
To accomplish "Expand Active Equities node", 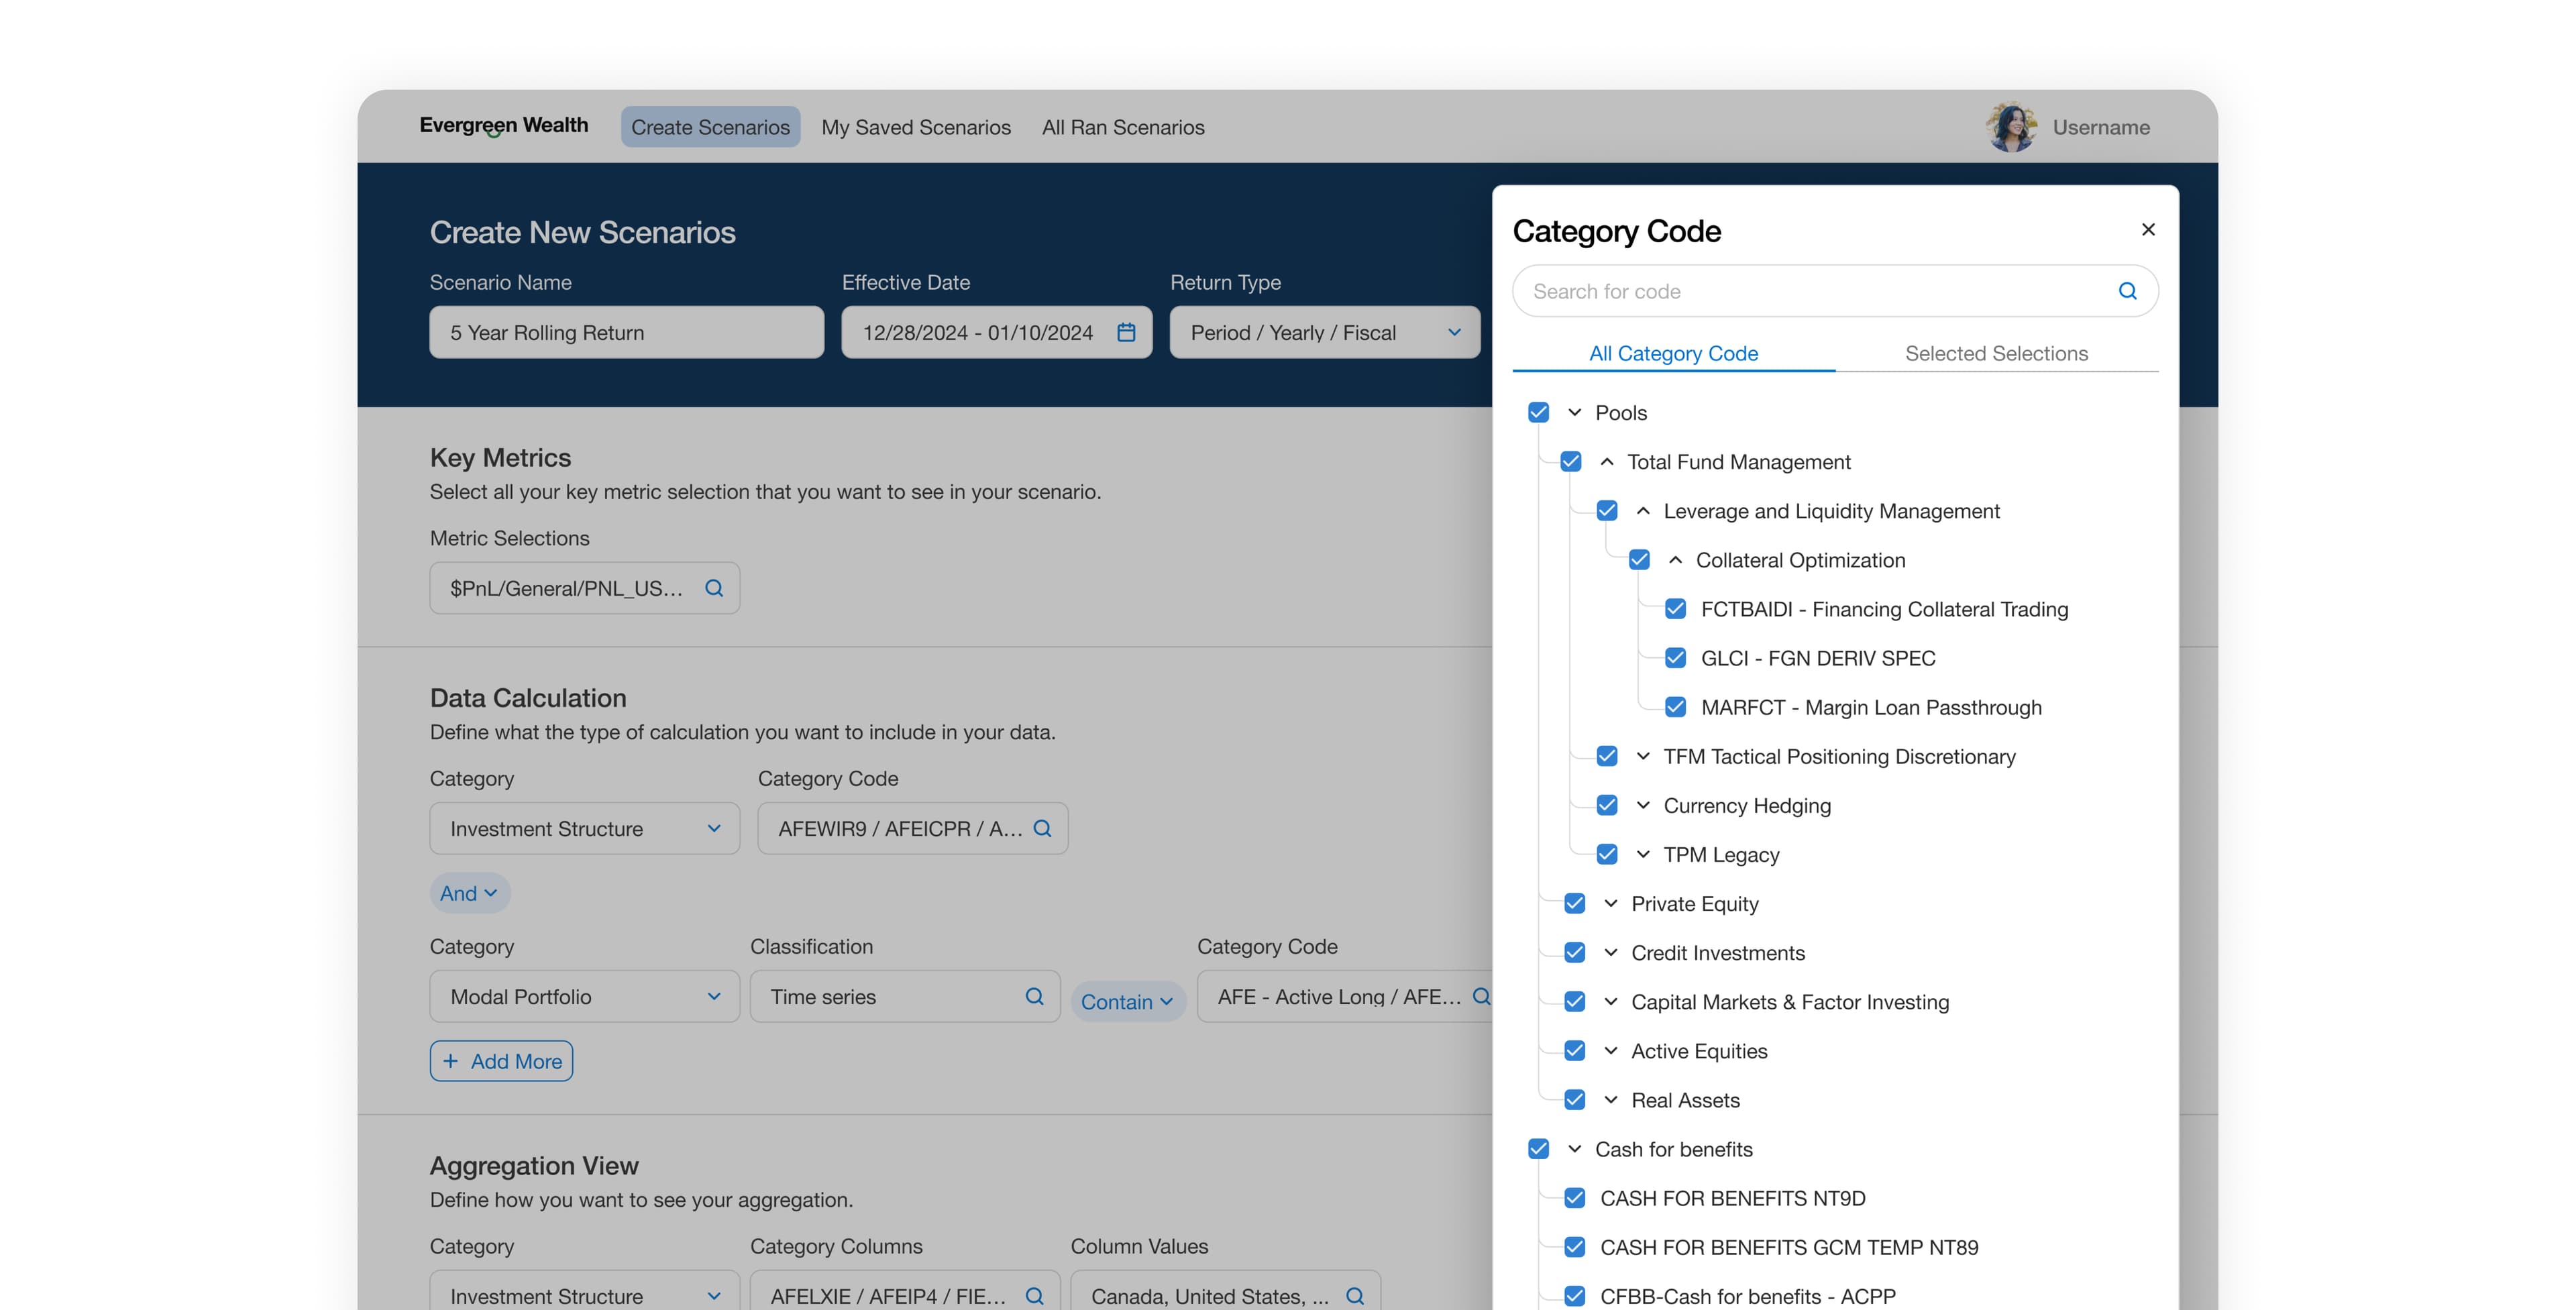I will pos(1611,1050).
